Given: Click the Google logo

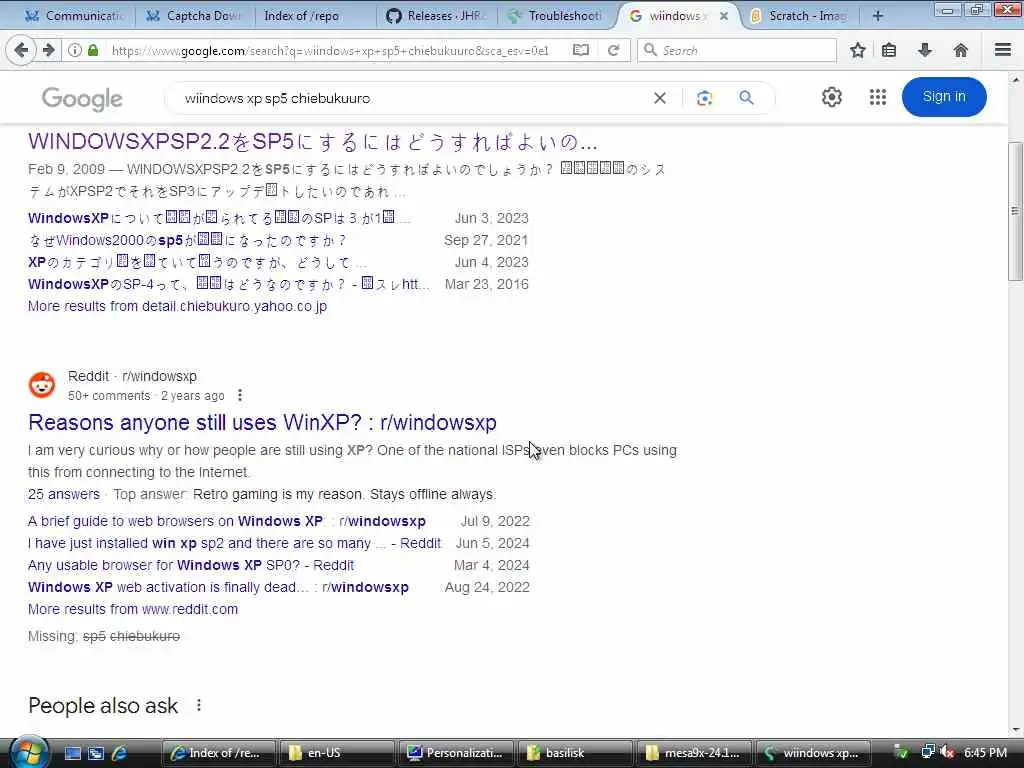Looking at the screenshot, I should (82, 99).
